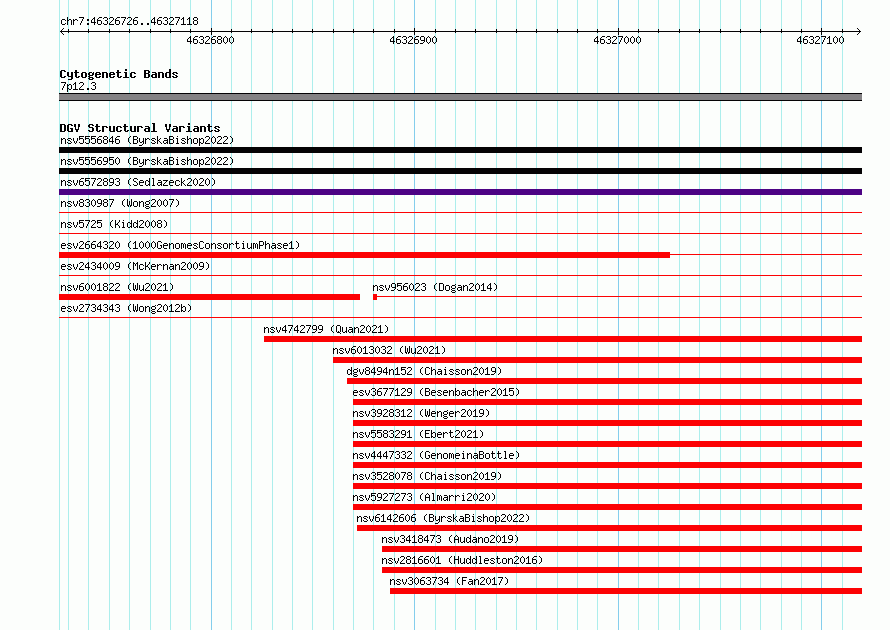
Task: Open variant nsv2816601 (Huddleston2016) label
Action: coord(462,560)
